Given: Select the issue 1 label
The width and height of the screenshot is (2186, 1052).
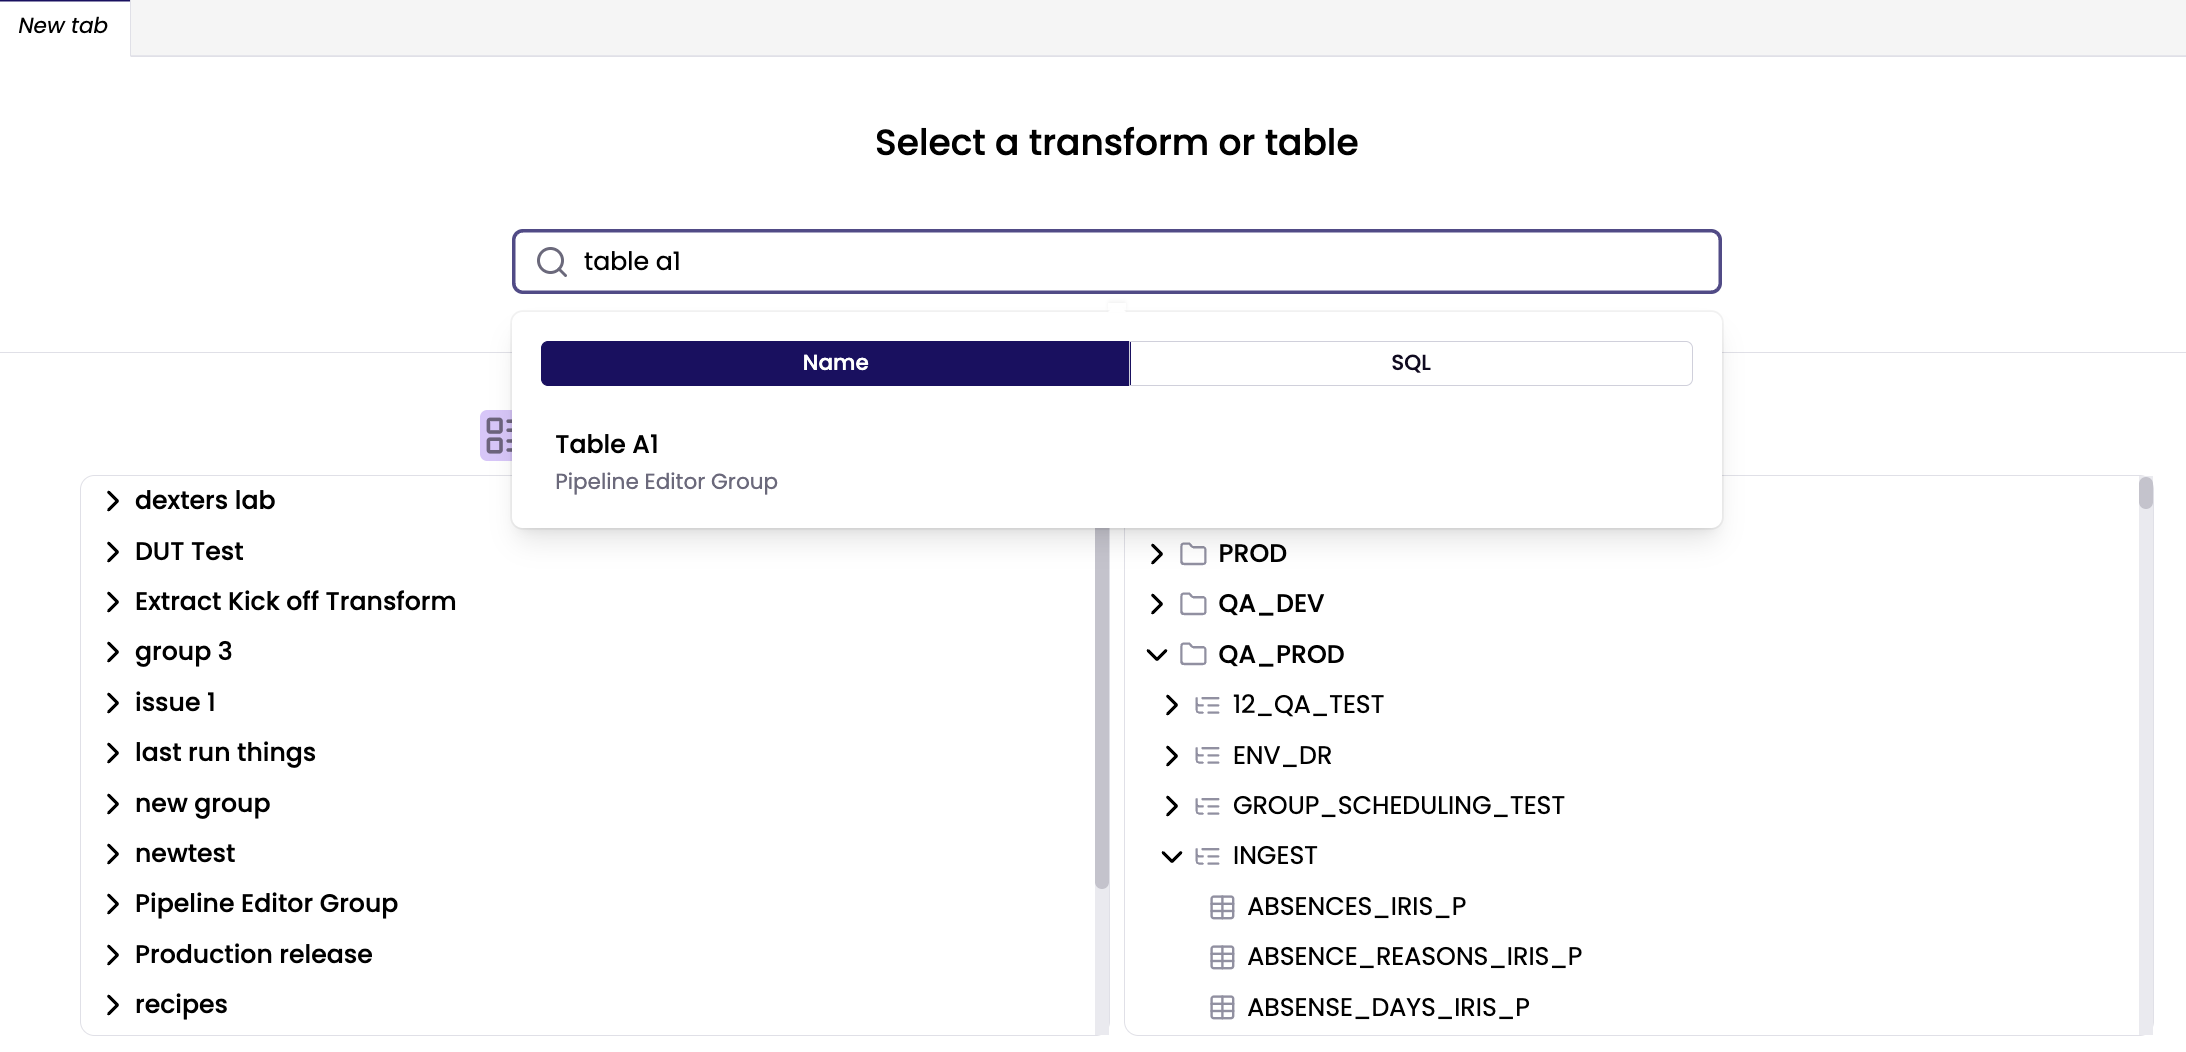Looking at the screenshot, I should click(x=175, y=702).
